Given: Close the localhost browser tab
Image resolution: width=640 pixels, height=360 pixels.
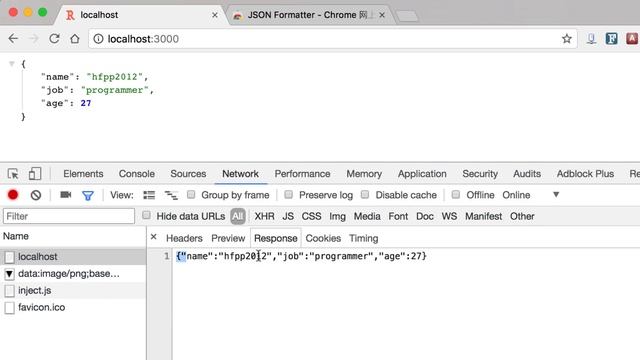Looking at the screenshot, I should tap(215, 15).
